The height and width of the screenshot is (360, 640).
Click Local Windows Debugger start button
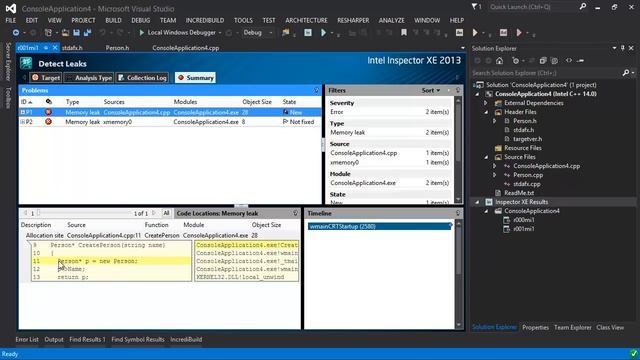pos(178,33)
